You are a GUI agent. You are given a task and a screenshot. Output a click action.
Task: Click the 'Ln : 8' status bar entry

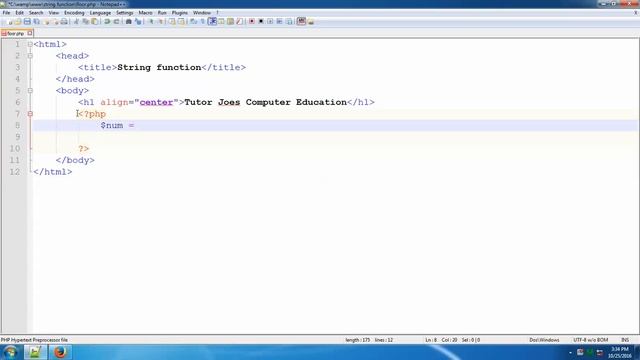(431, 340)
